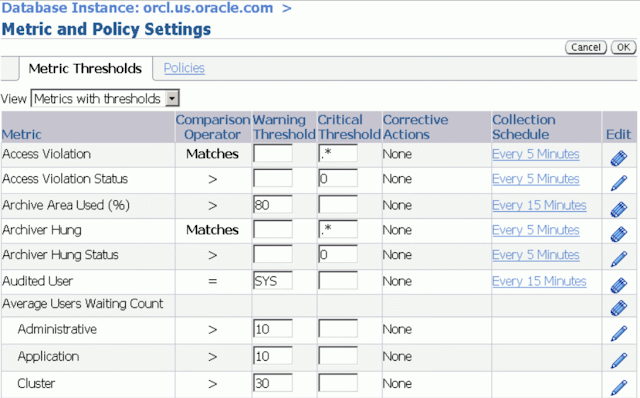The image size is (640, 398).
Task: Open Every 5 Minutes schedule for Archiver Hung
Action: [536, 230]
